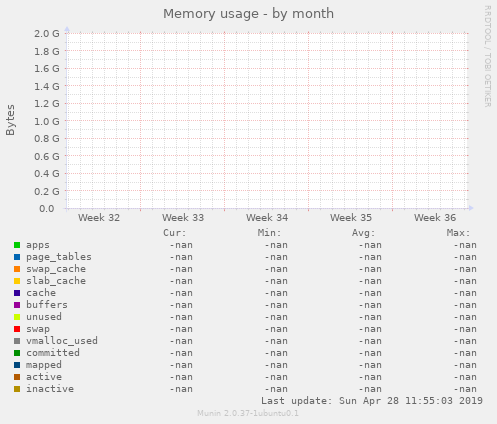497x424 pixels.
Task: Click the apps Cur '-nan' value
Action: pos(181,245)
